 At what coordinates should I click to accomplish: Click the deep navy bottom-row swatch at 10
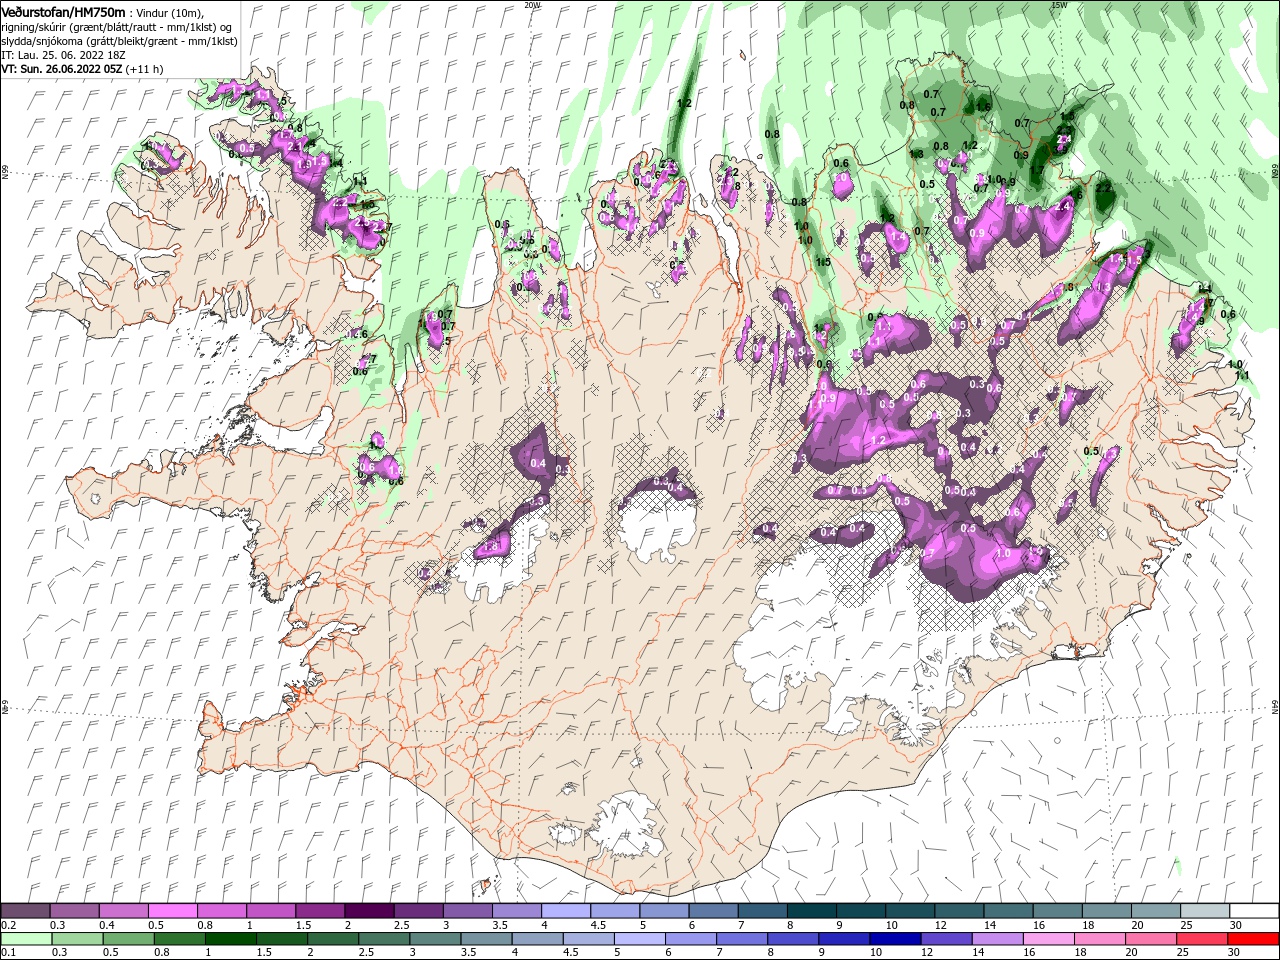tap(895, 939)
